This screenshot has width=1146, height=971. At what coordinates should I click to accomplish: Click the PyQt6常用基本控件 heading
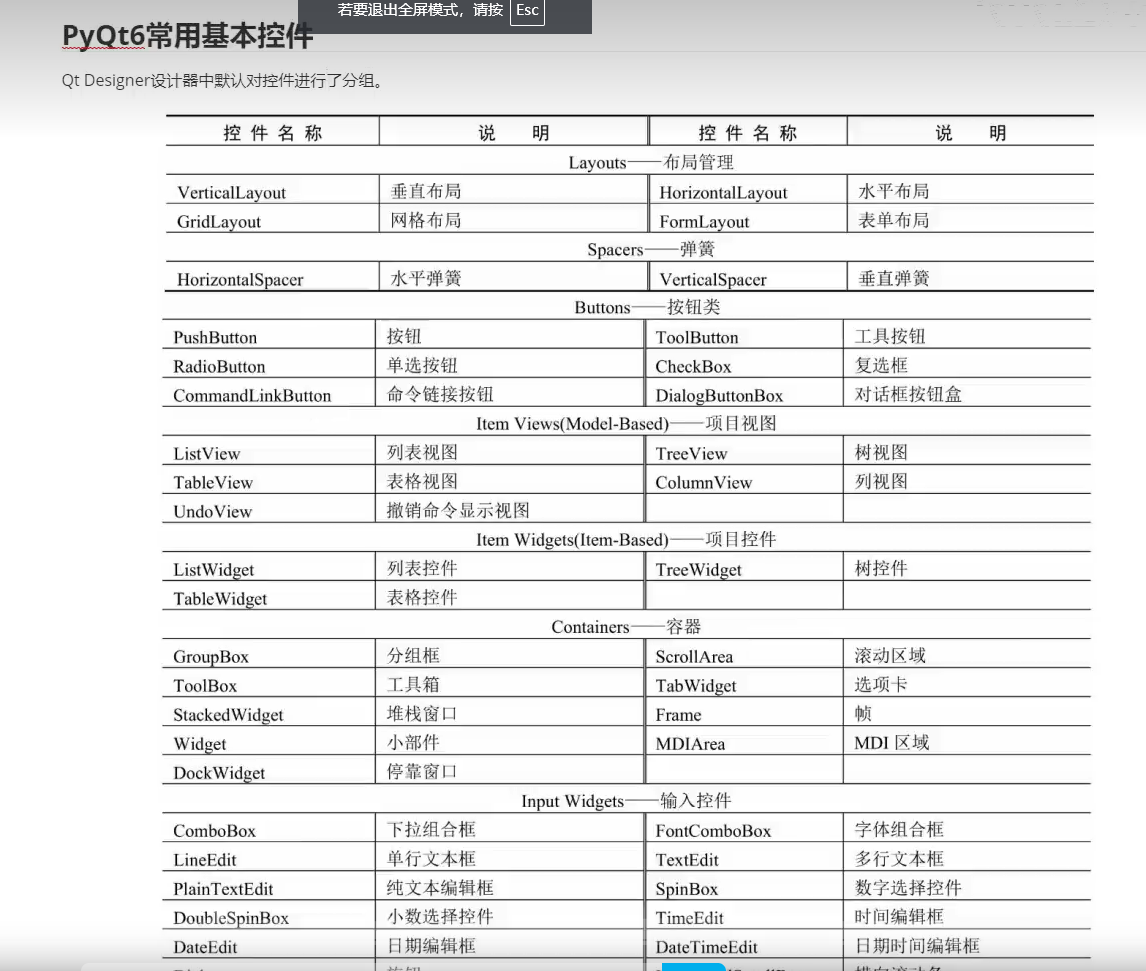point(188,36)
